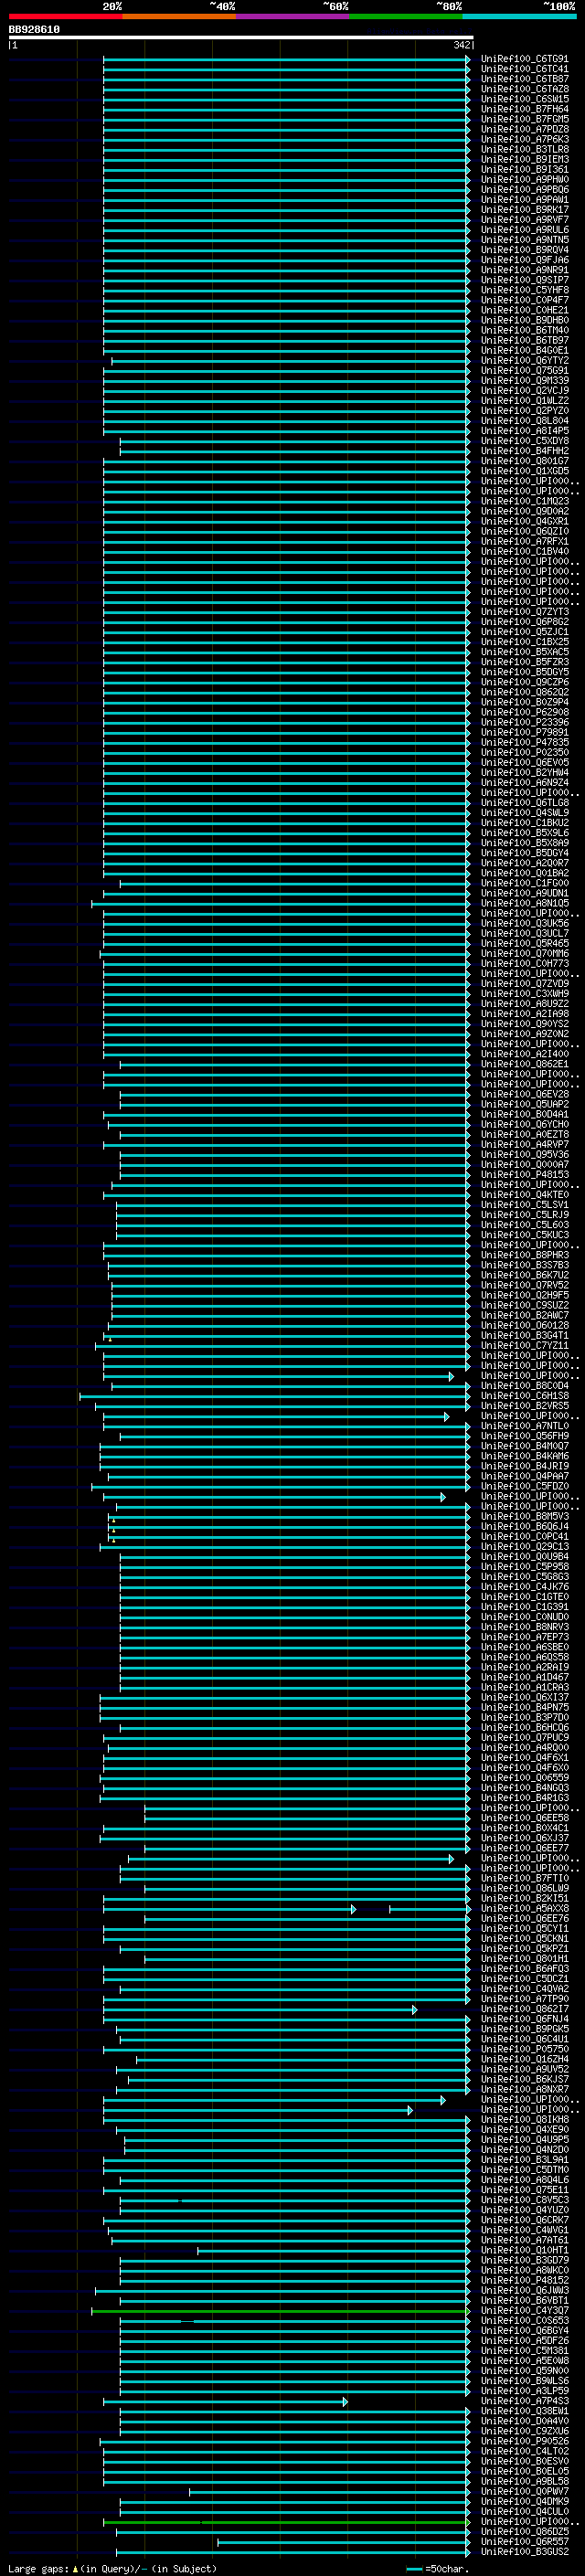Open hit UniRef100_C6TC41
This screenshot has height=2576, width=585.
pos(524,69)
